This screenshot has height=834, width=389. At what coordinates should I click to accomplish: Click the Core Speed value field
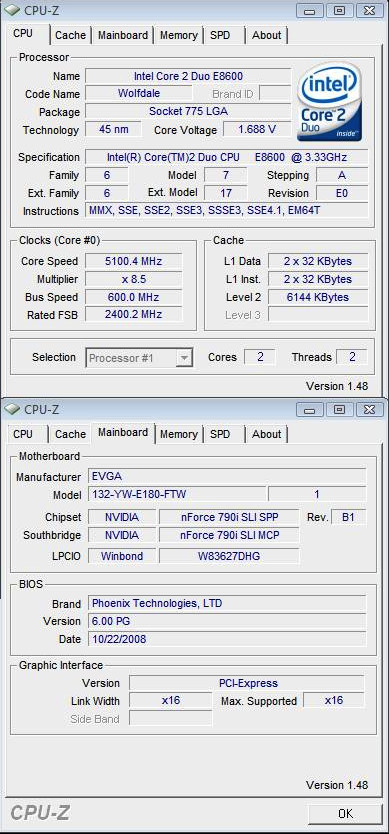pyautogui.click(x=134, y=261)
